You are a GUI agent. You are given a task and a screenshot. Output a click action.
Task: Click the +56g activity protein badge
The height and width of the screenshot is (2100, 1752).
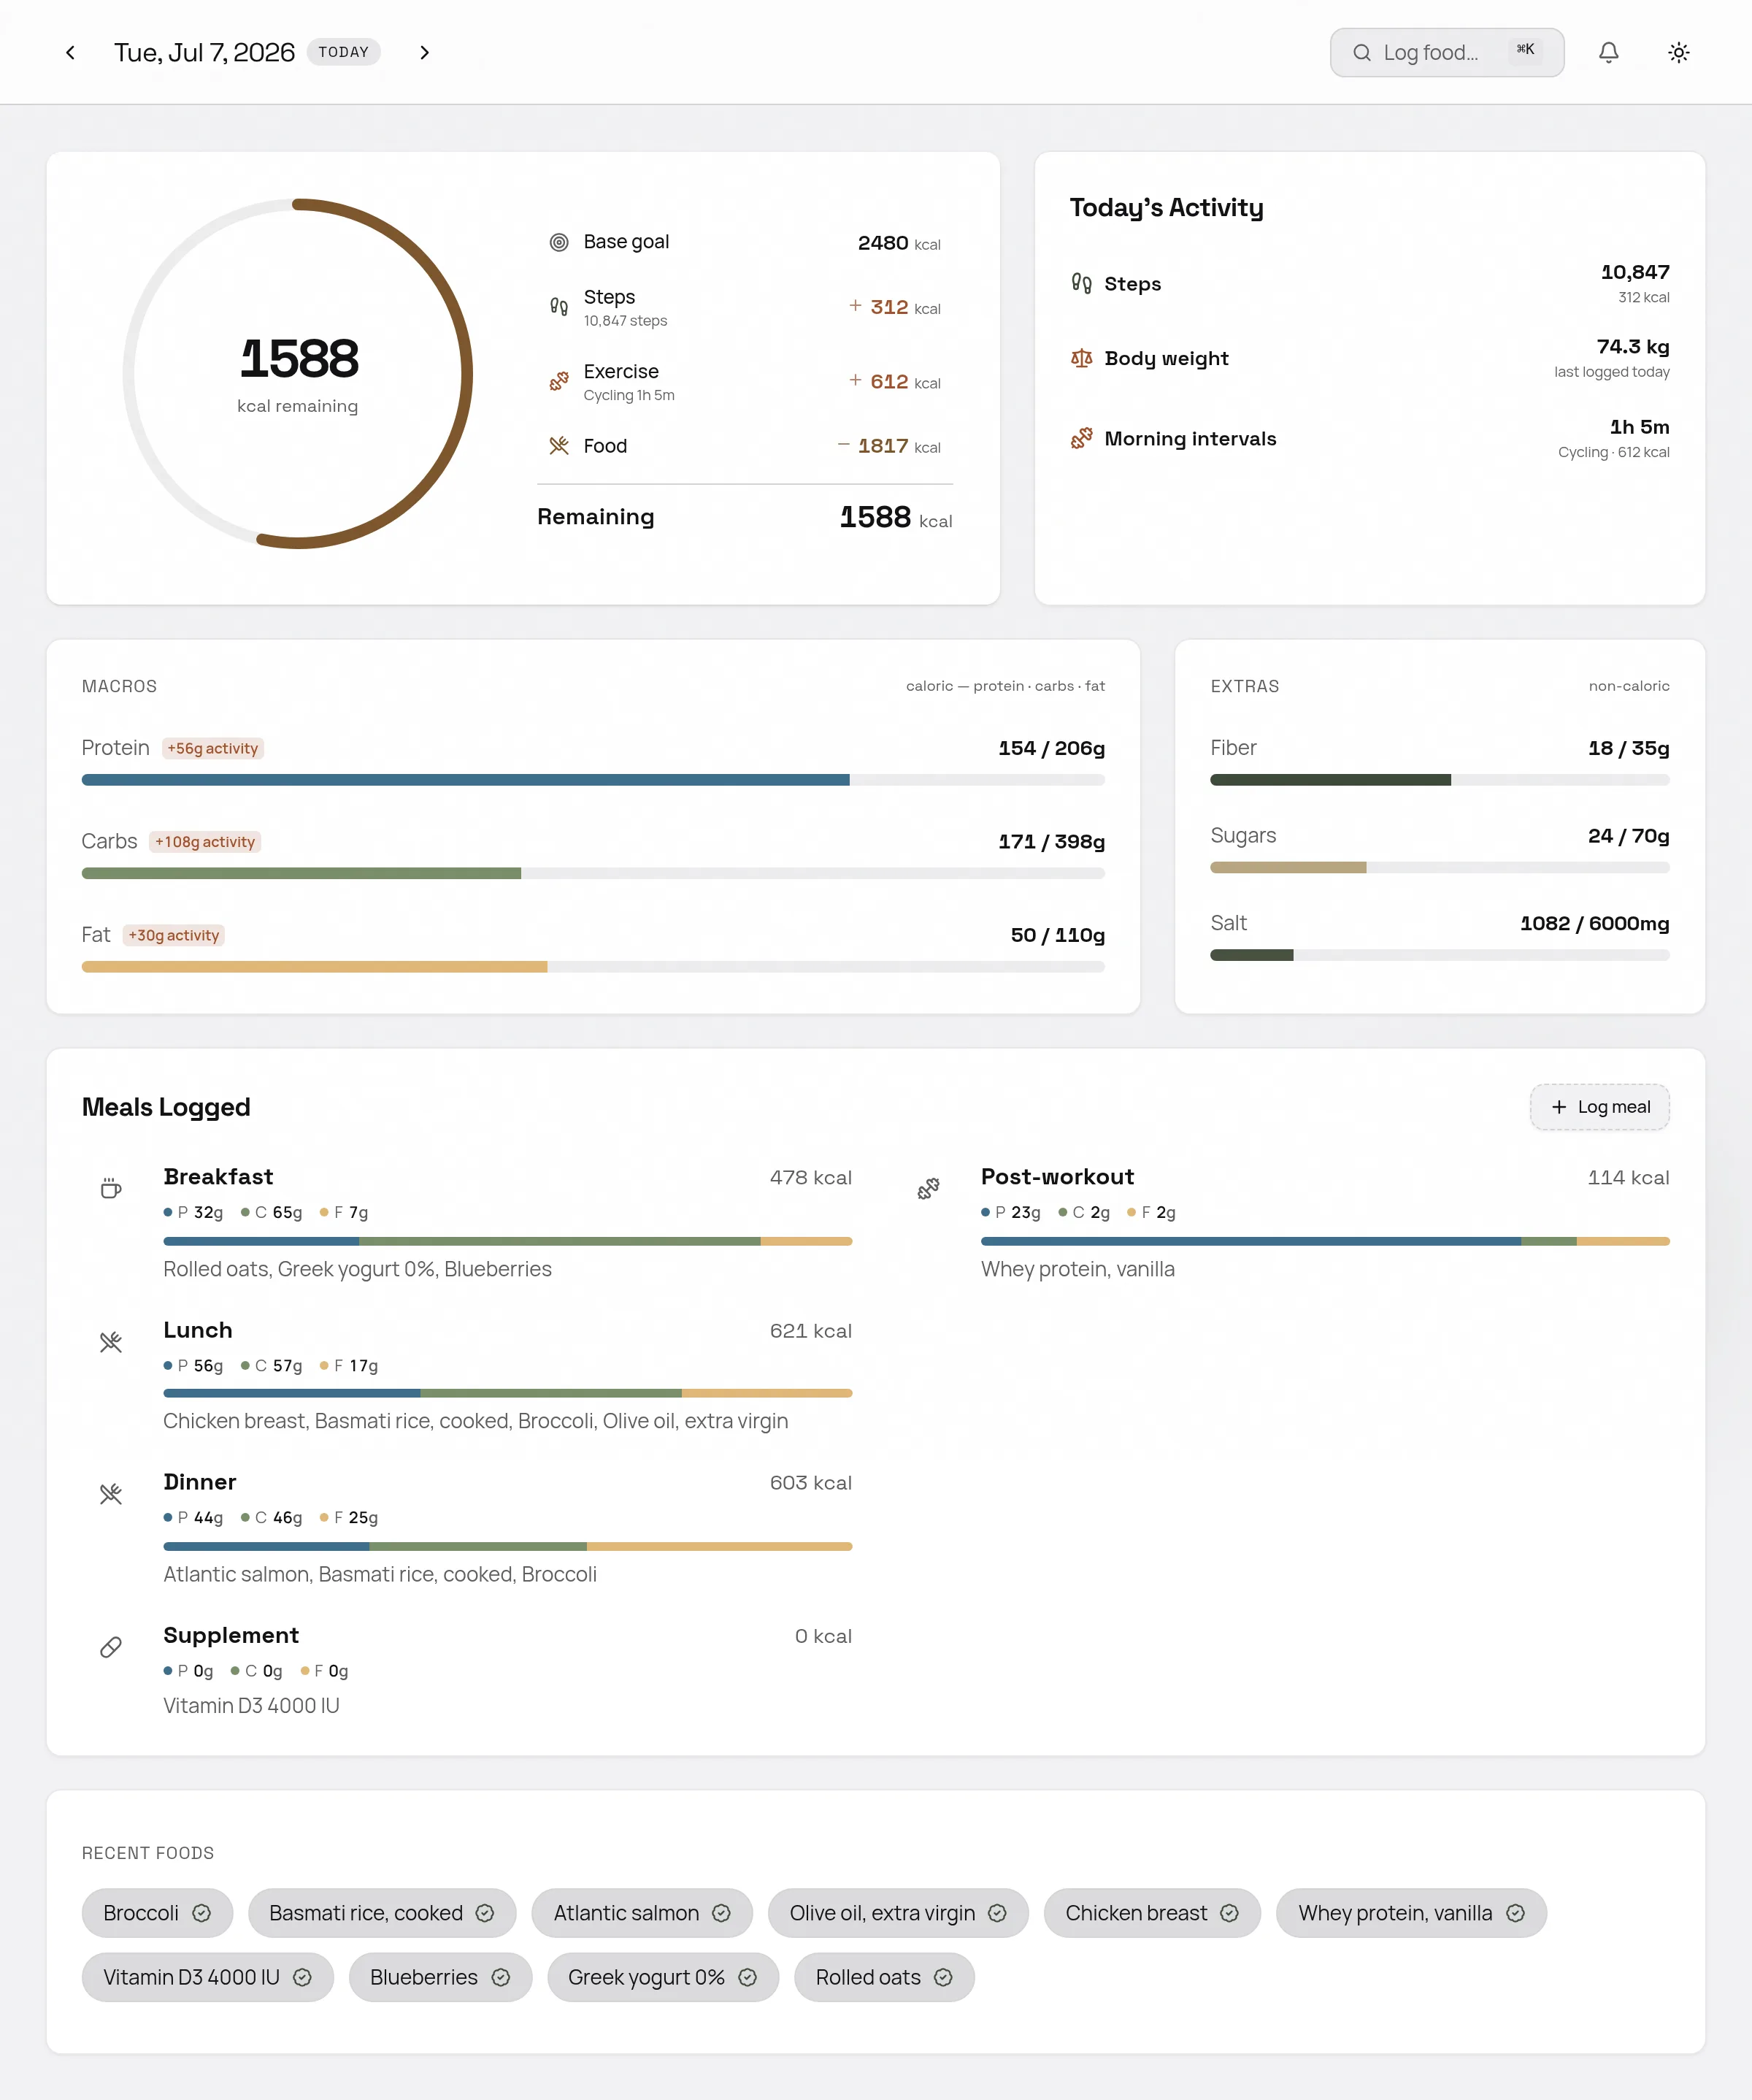tap(213, 748)
